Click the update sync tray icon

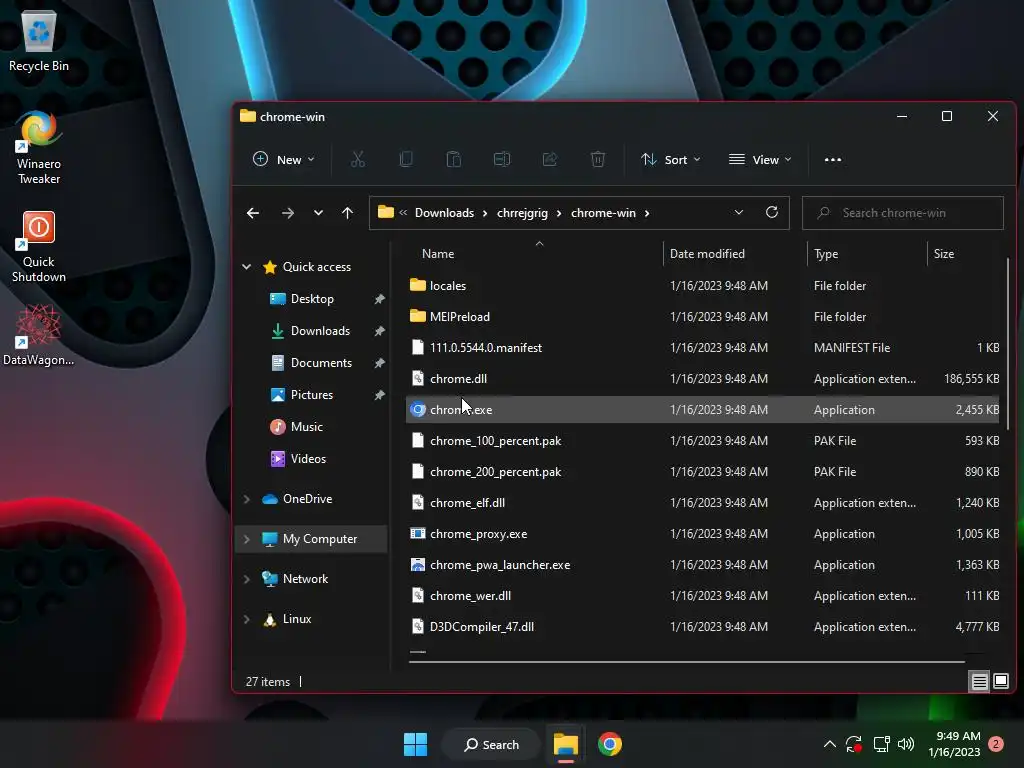(854, 744)
